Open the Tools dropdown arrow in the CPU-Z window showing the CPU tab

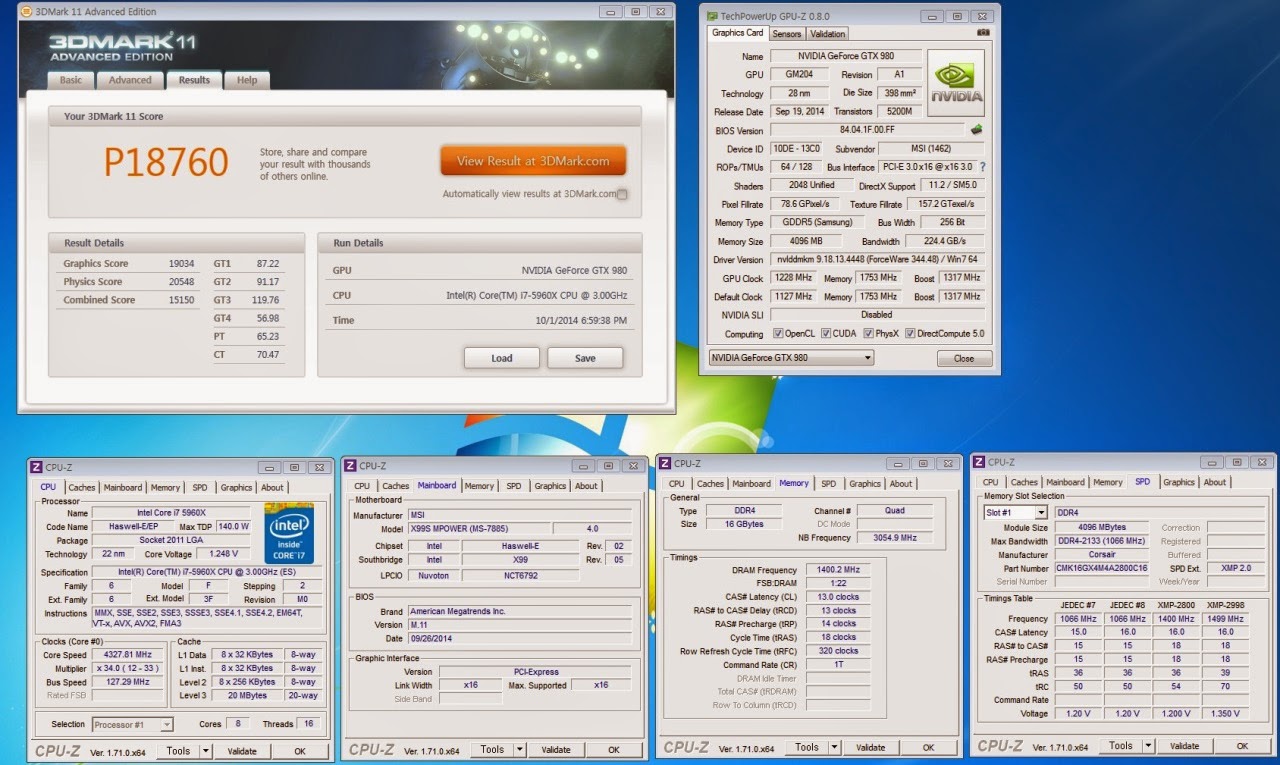click(205, 751)
